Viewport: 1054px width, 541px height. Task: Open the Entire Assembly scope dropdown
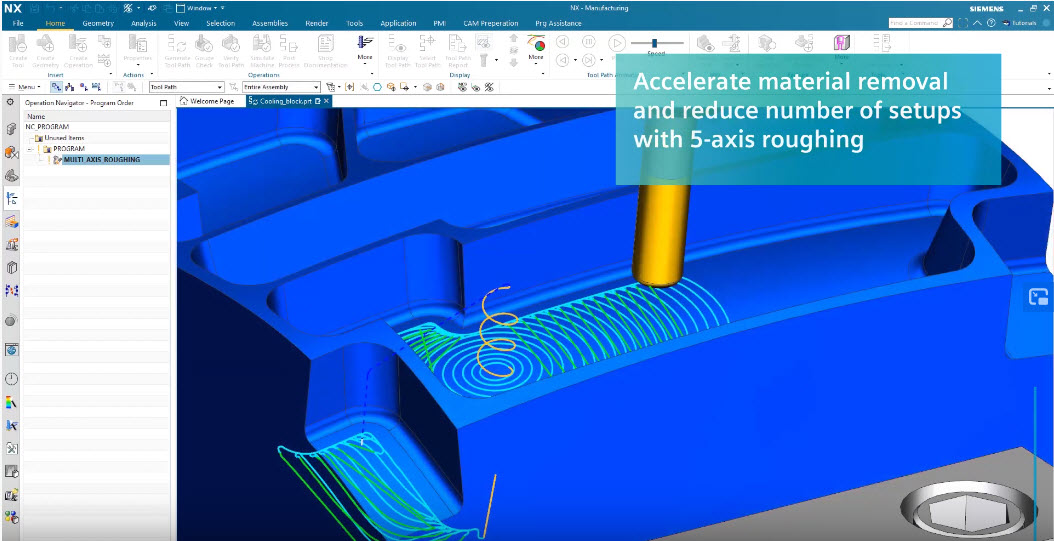[x=281, y=87]
